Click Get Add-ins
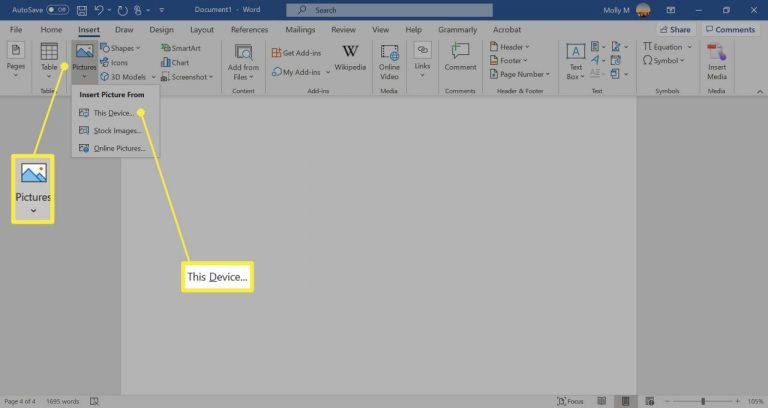Image resolution: width=768 pixels, height=408 pixels. [x=297, y=53]
